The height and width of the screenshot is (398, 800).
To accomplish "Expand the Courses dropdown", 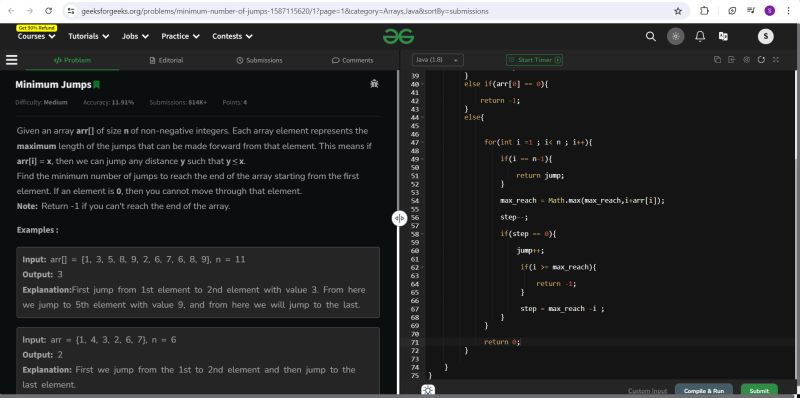I will (x=37, y=36).
